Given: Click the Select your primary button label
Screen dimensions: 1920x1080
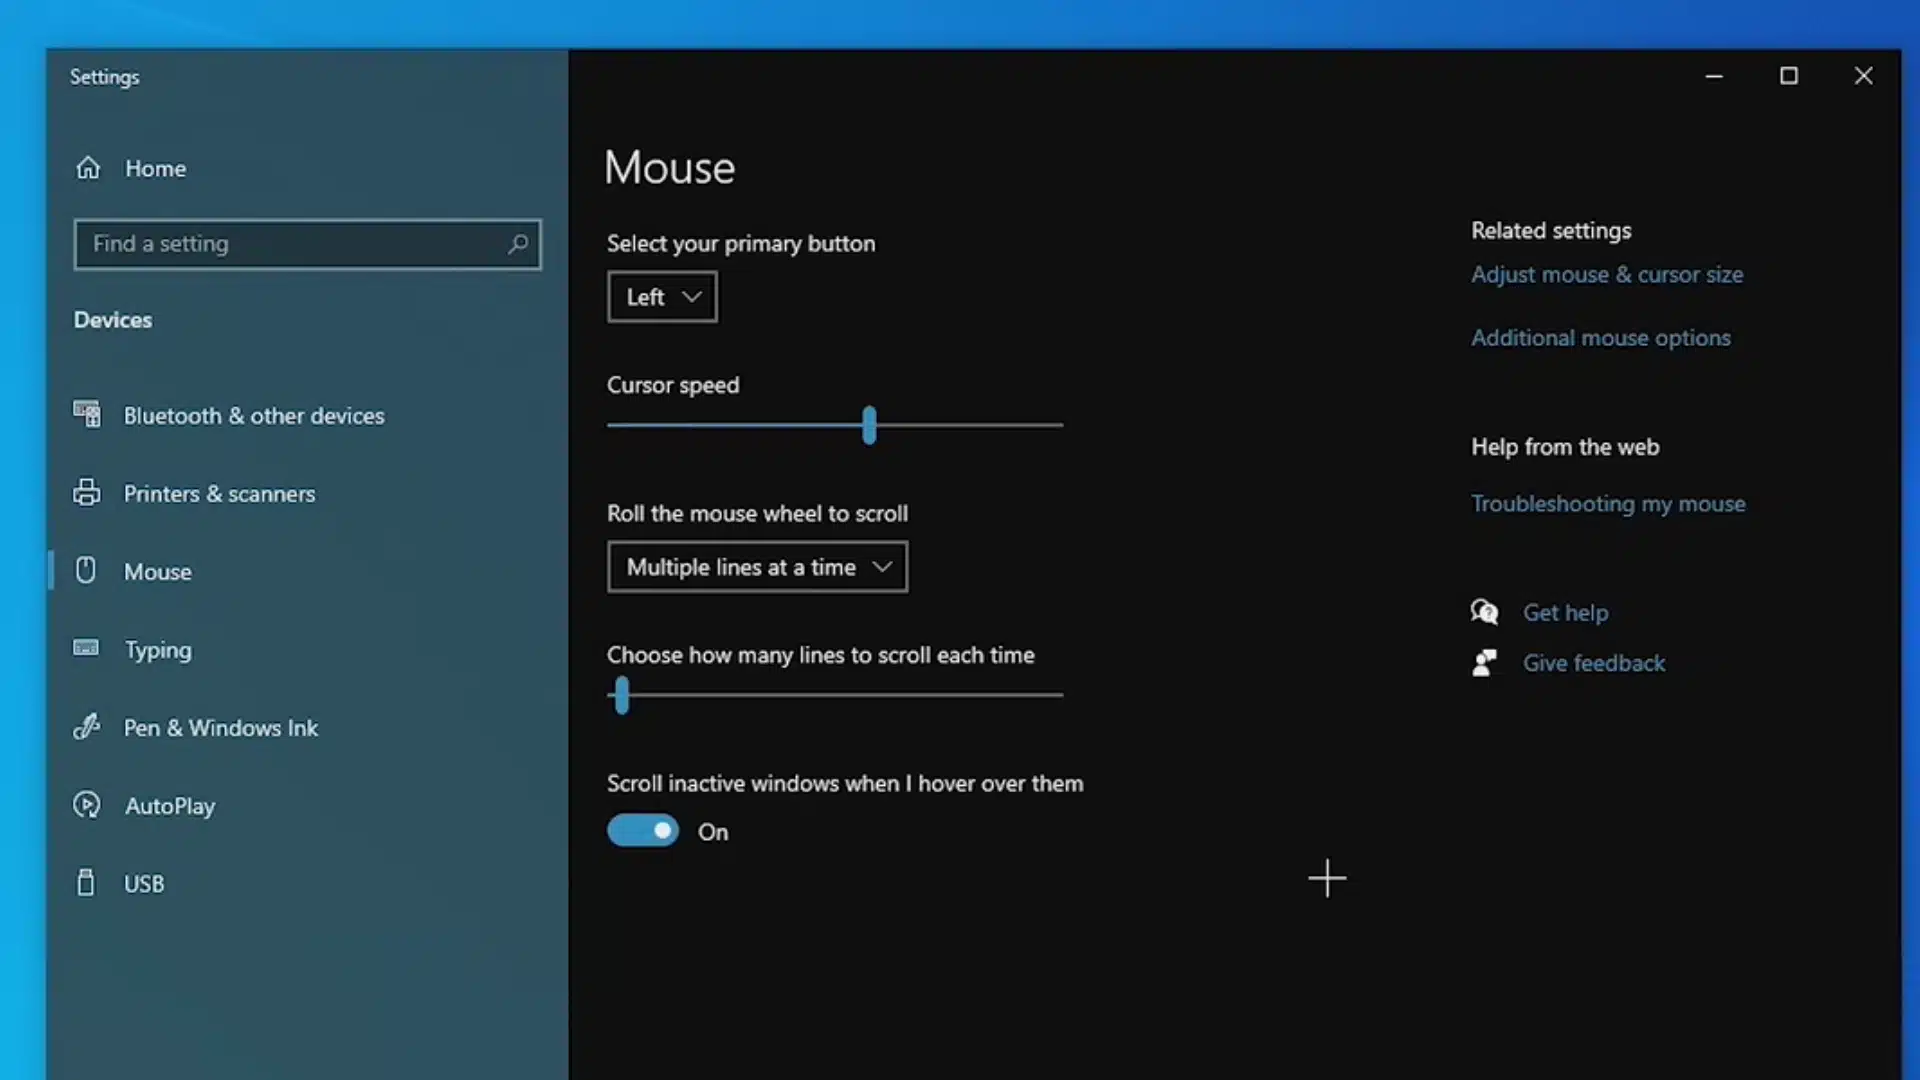Looking at the screenshot, I should coord(741,244).
